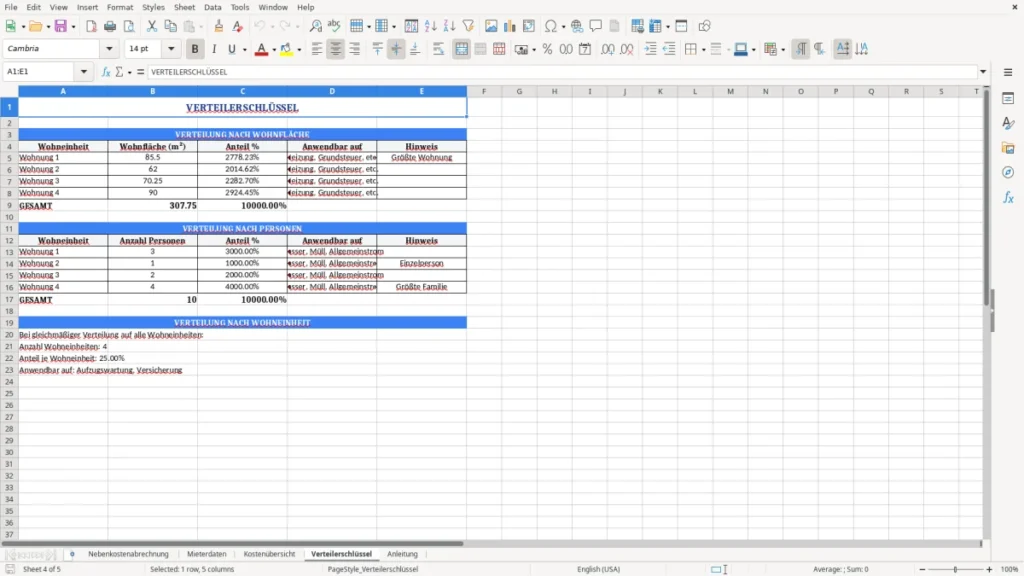Expand the formula bar
This screenshot has width=1024, height=576.
point(983,72)
